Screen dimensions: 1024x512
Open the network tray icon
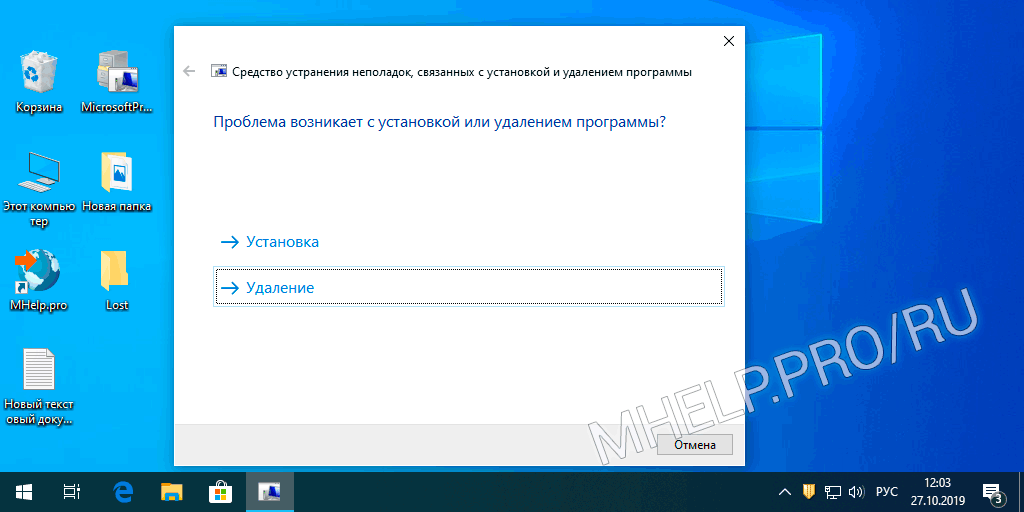point(832,492)
